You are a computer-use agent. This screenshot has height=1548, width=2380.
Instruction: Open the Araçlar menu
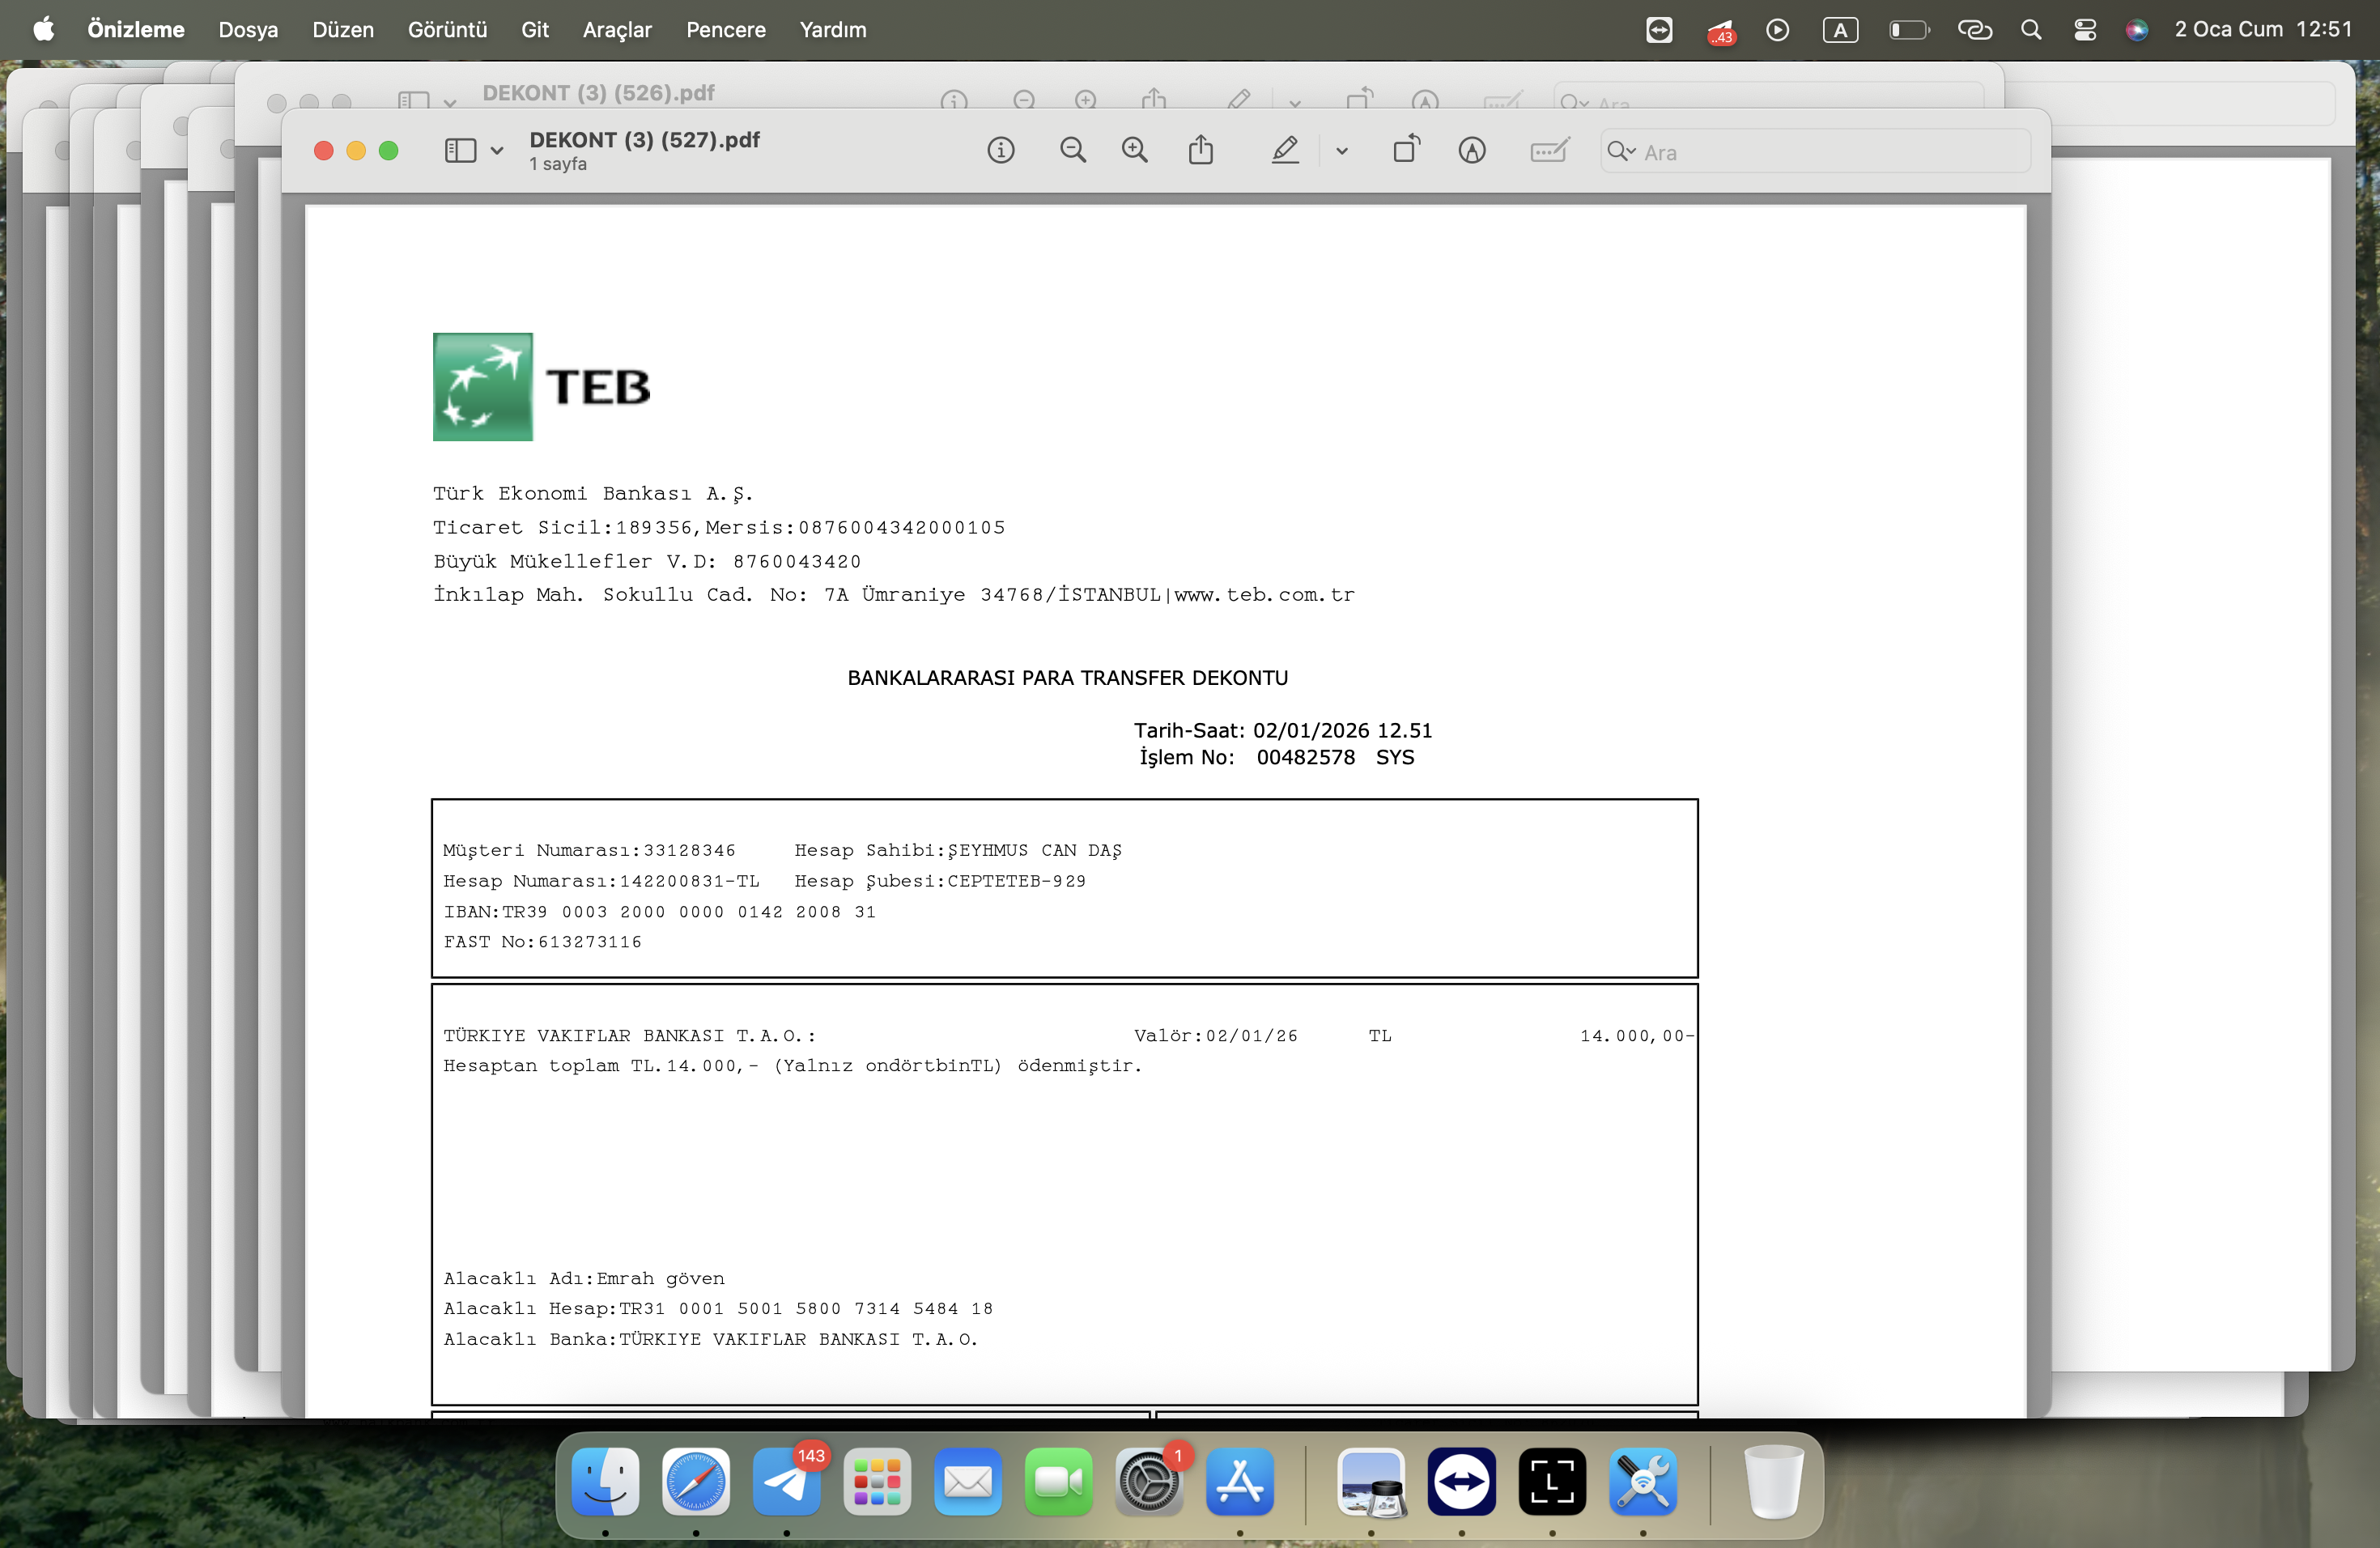pos(617,30)
